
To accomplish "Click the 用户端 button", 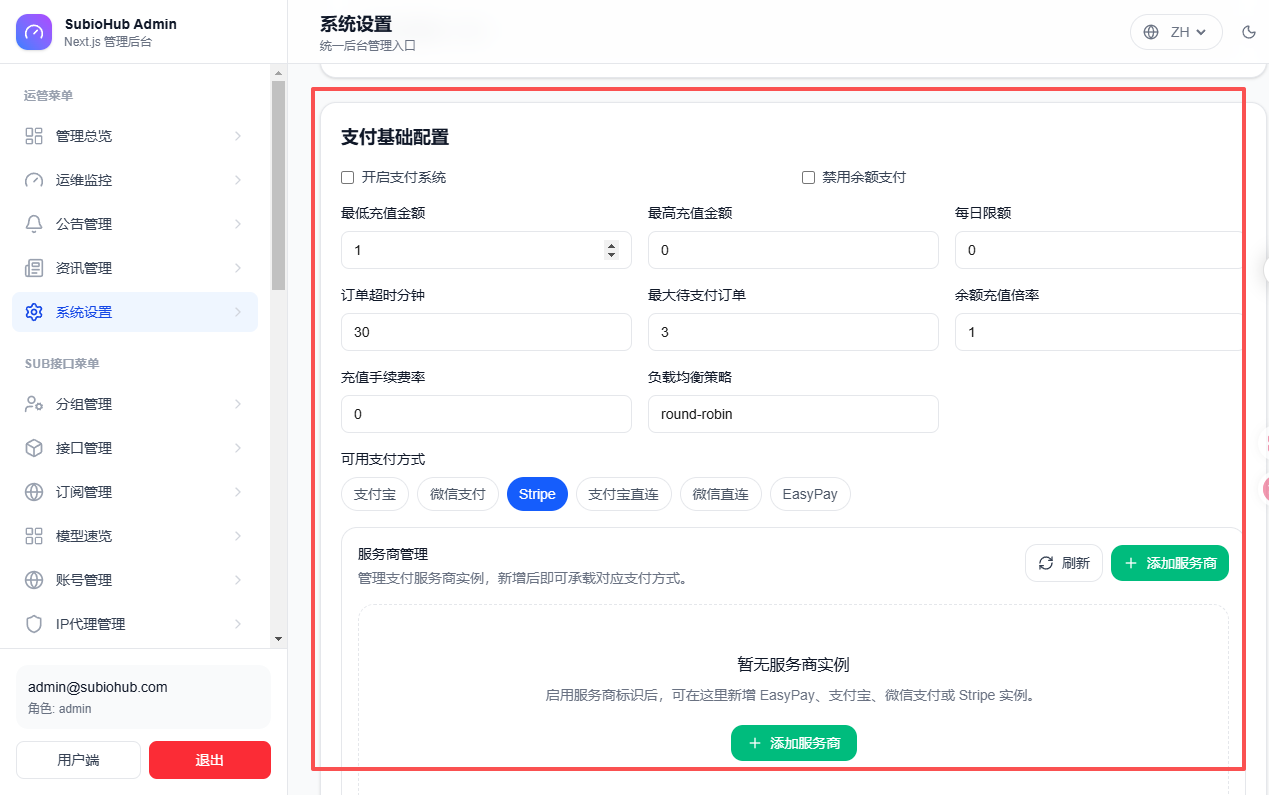I will click(x=78, y=760).
